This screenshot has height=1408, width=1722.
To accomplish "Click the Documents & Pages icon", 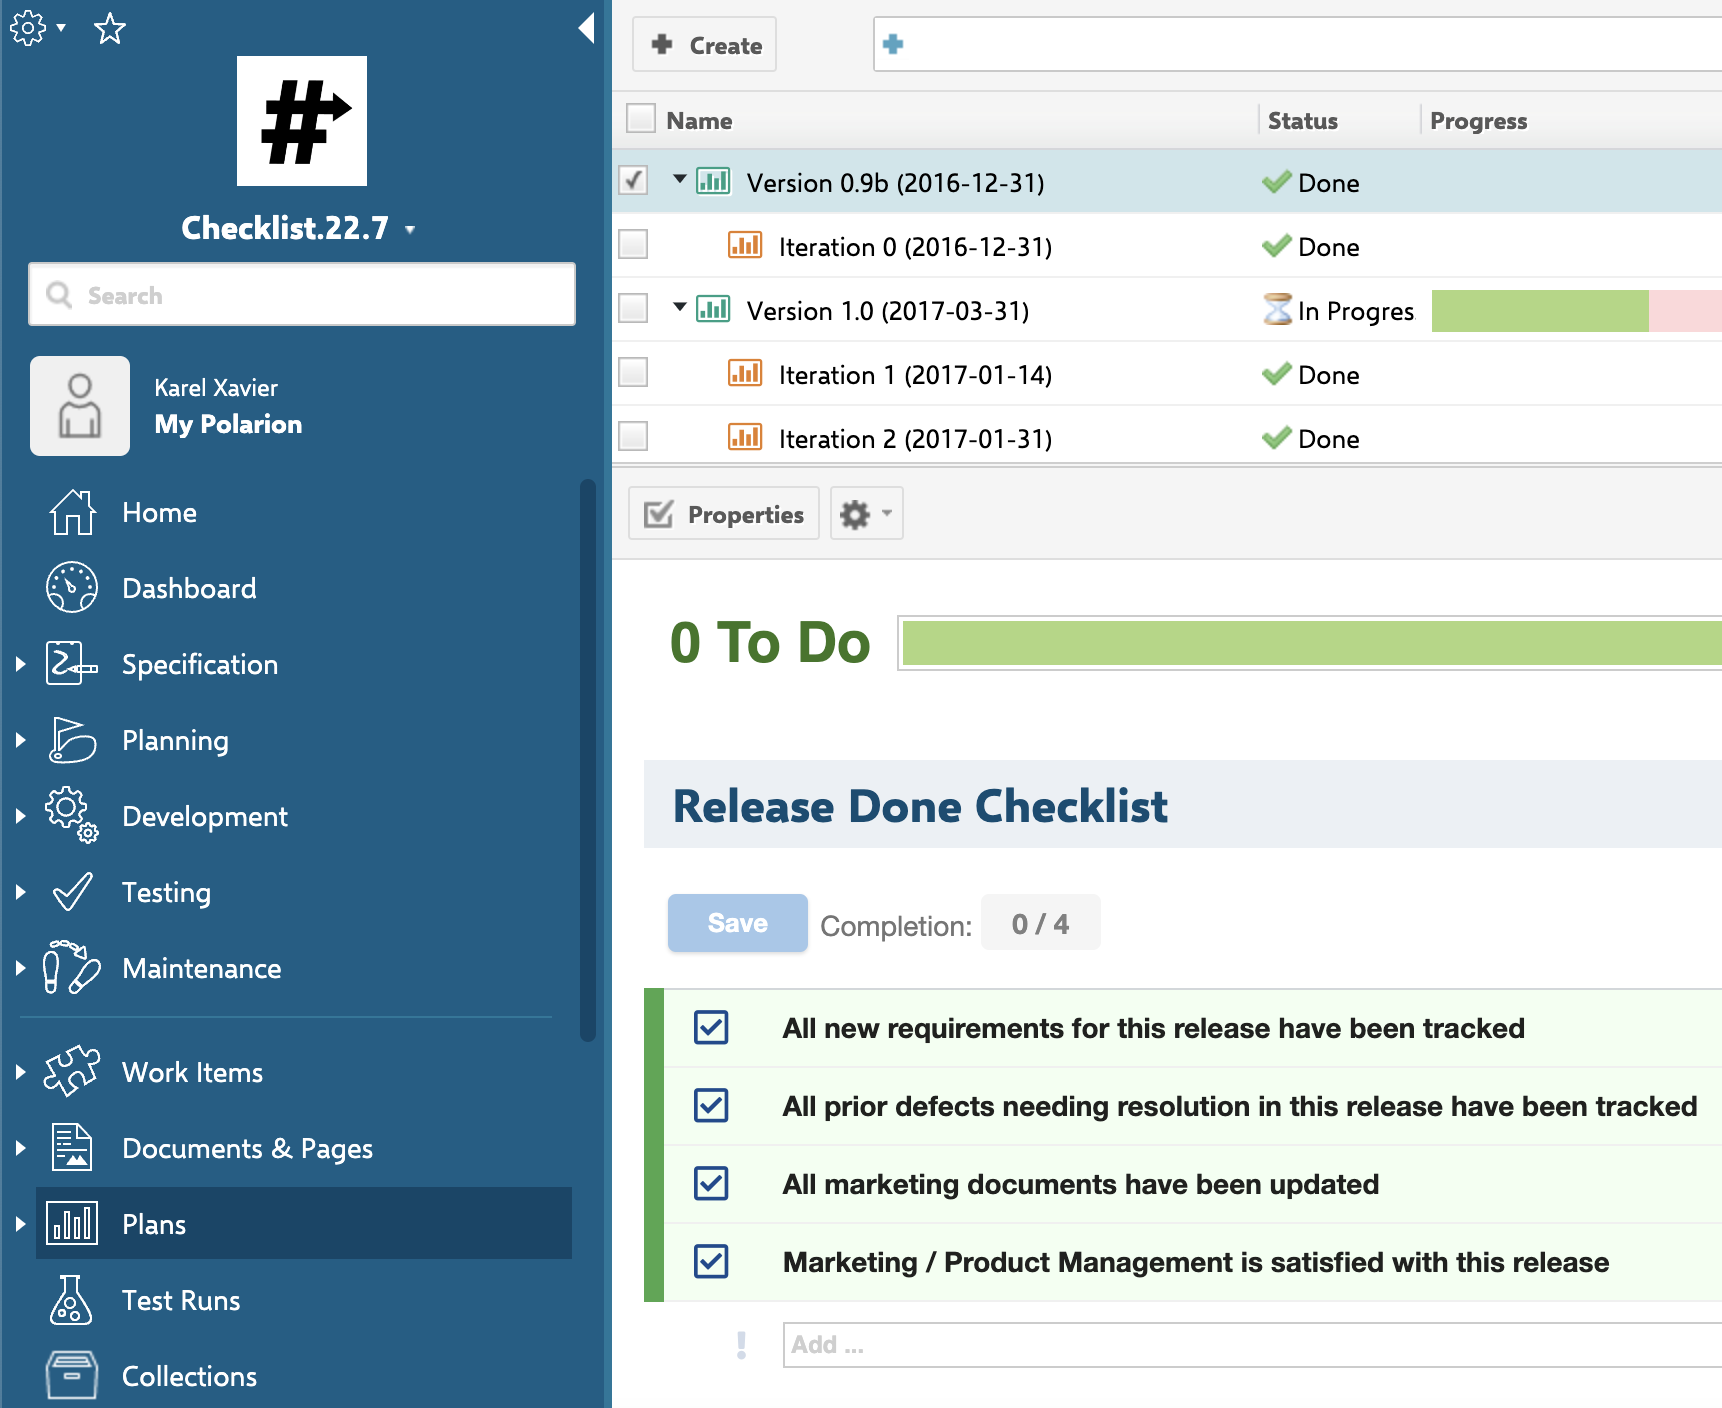I will coord(72,1148).
